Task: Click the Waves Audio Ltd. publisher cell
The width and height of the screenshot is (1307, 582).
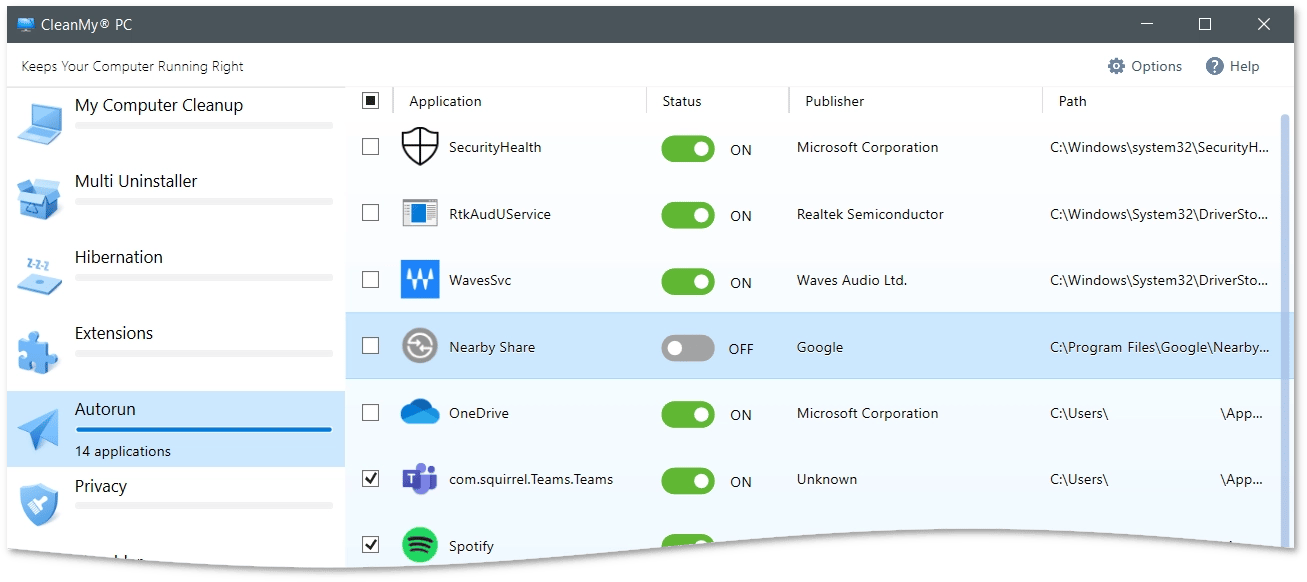Action: [852, 280]
